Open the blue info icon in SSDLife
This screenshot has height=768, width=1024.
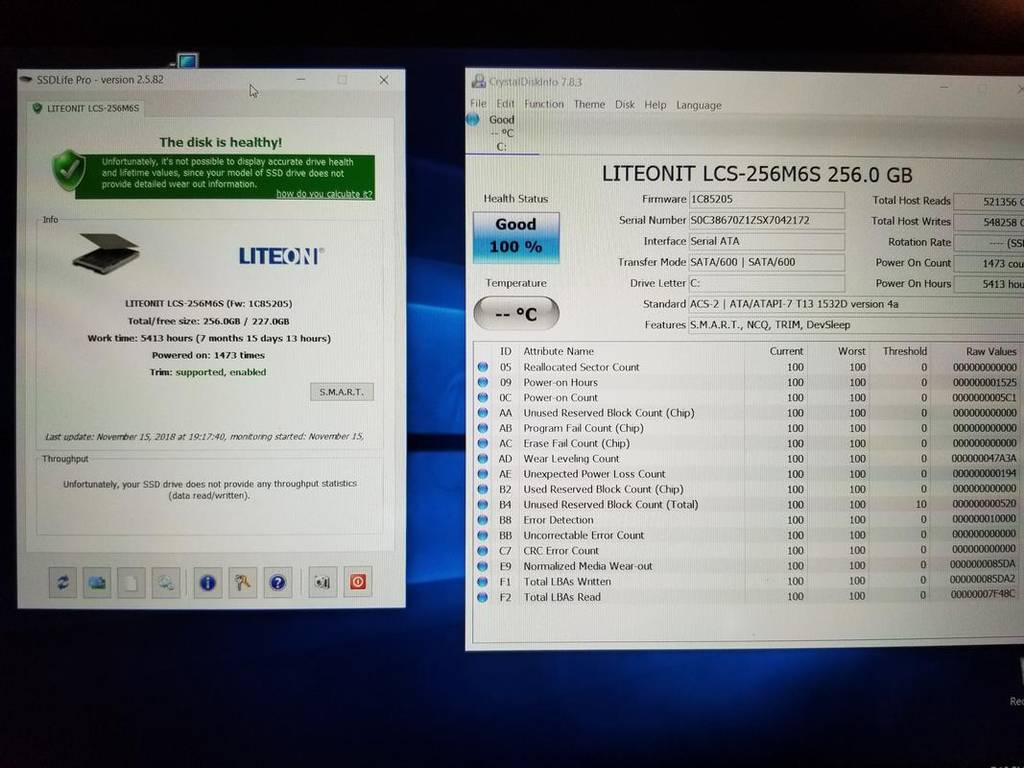point(208,583)
